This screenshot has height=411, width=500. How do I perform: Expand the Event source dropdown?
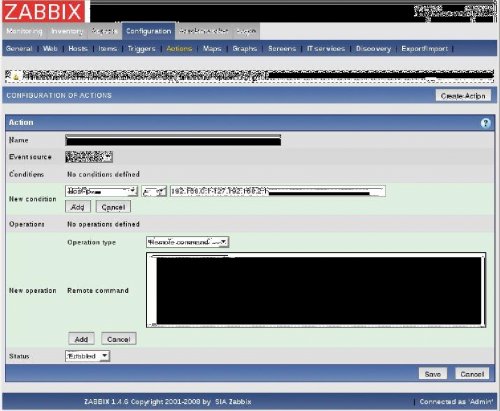89,157
